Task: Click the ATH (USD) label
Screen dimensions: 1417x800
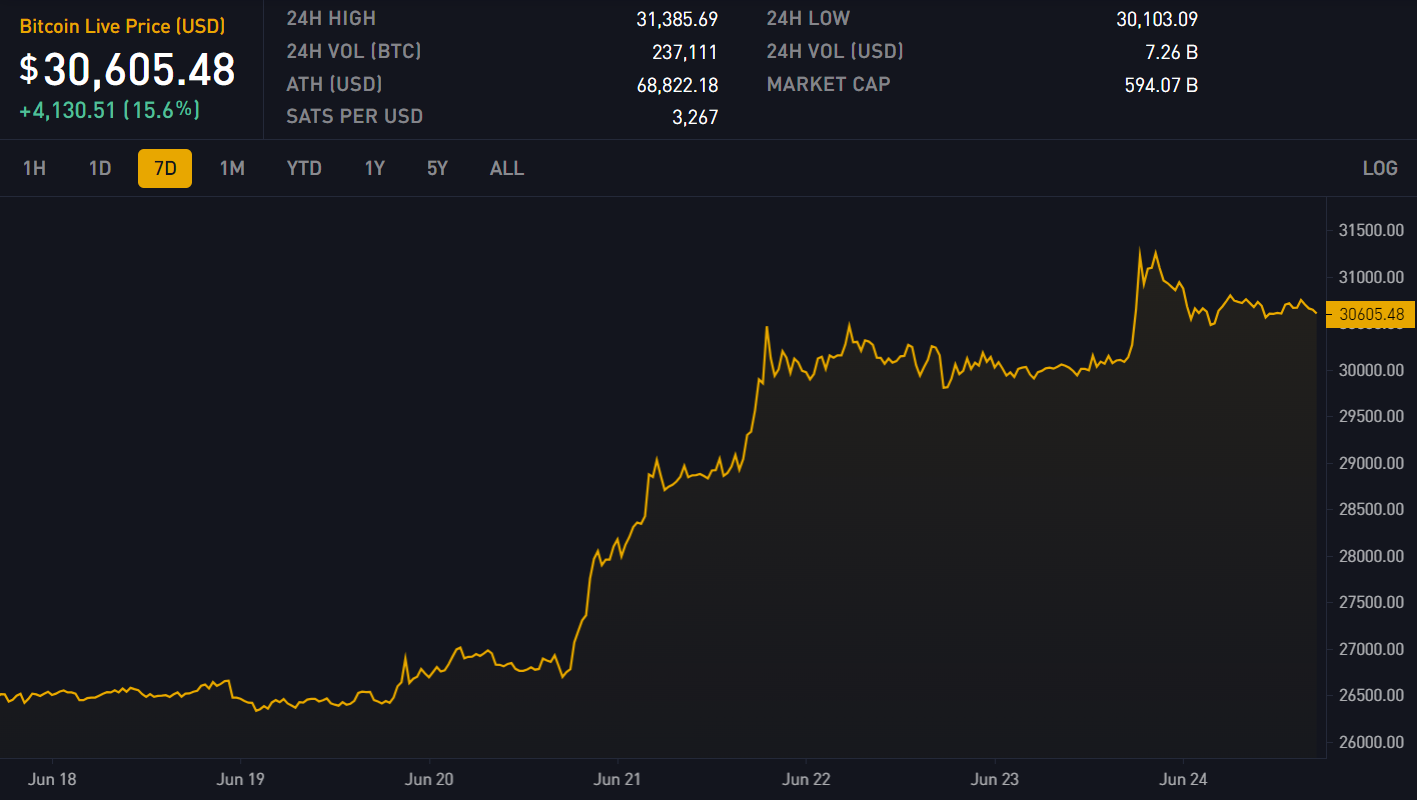Action: pyautogui.click(x=334, y=84)
